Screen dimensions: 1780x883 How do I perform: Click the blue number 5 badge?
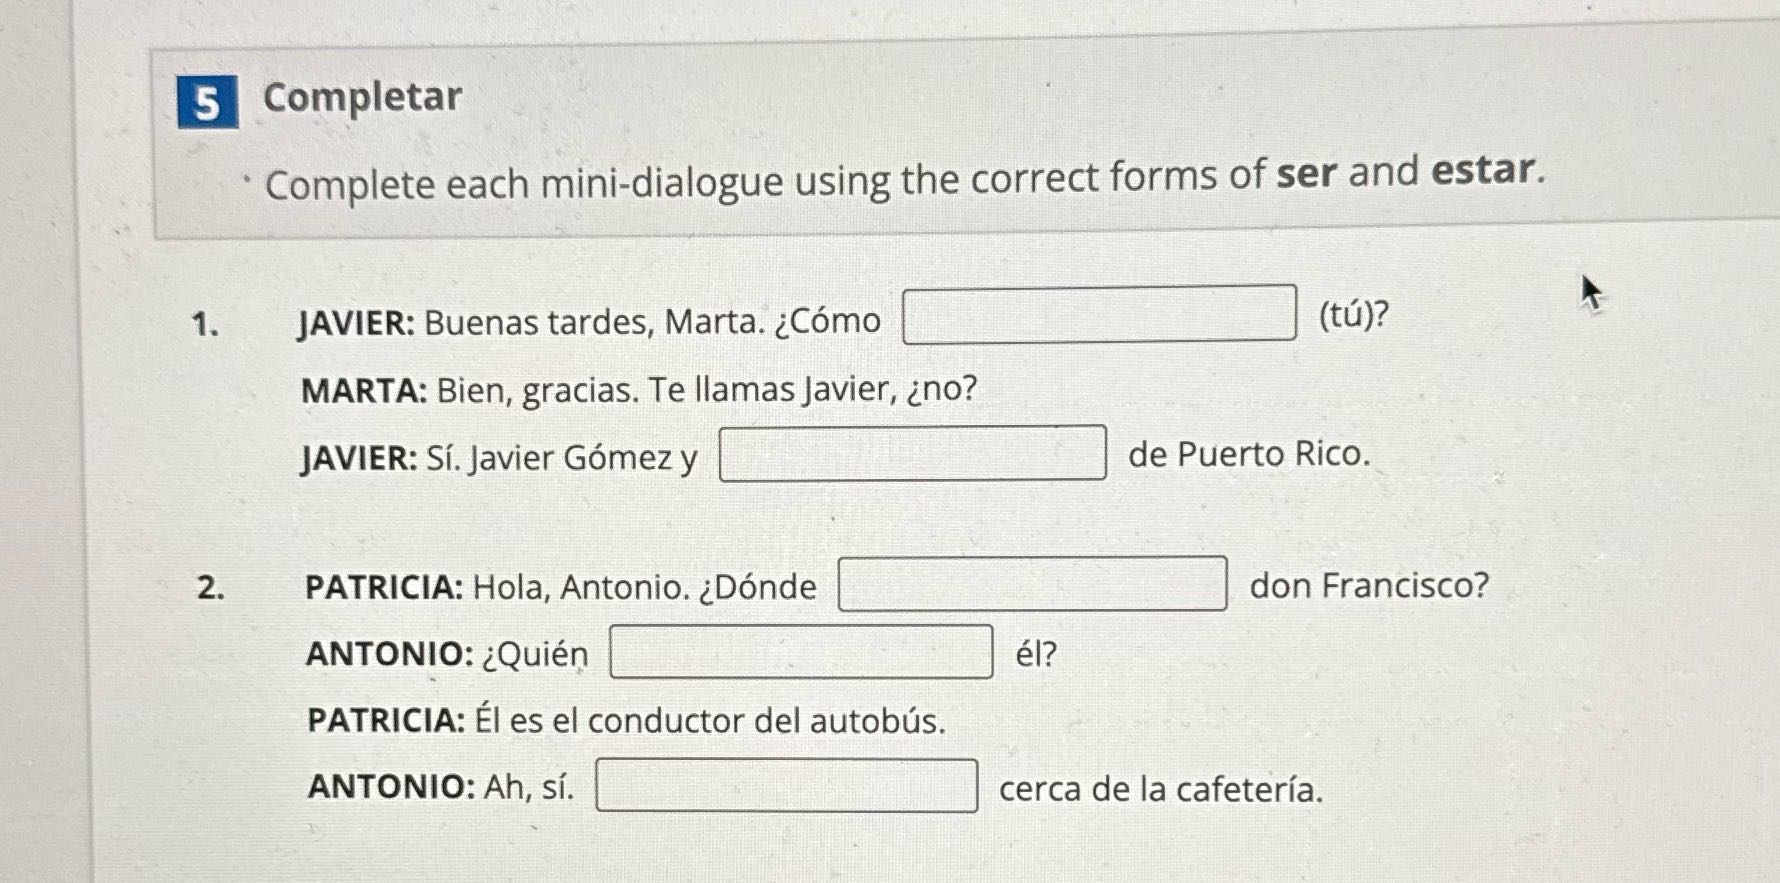(206, 99)
